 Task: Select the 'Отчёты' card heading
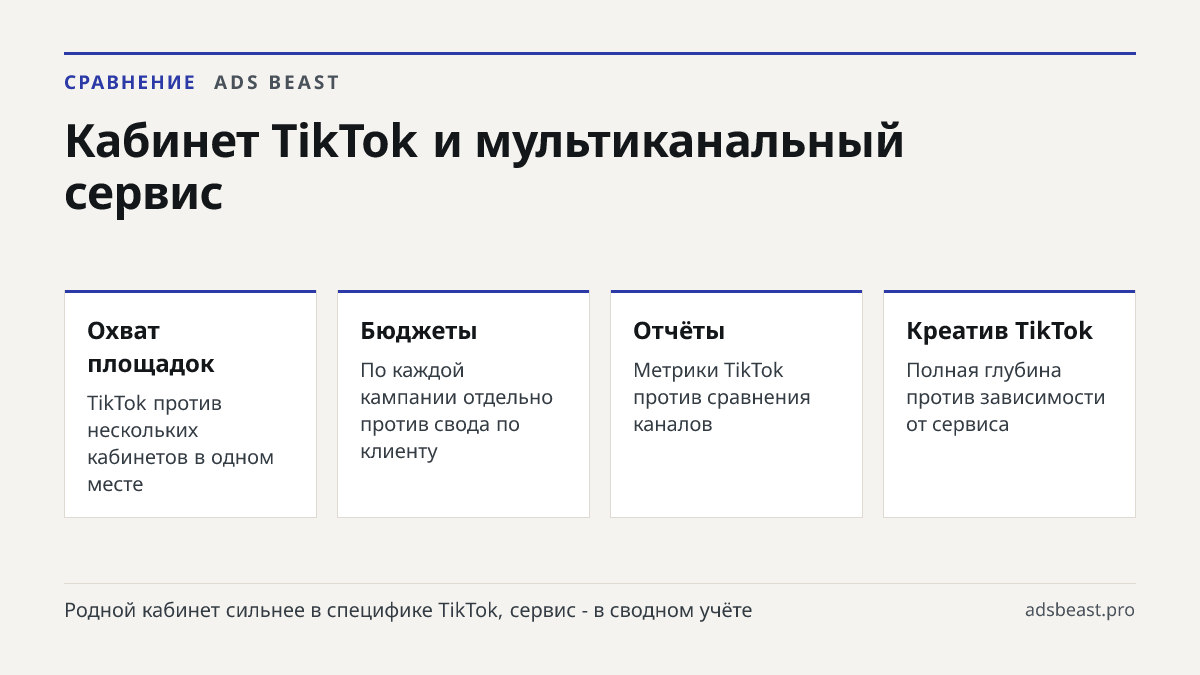coord(679,331)
